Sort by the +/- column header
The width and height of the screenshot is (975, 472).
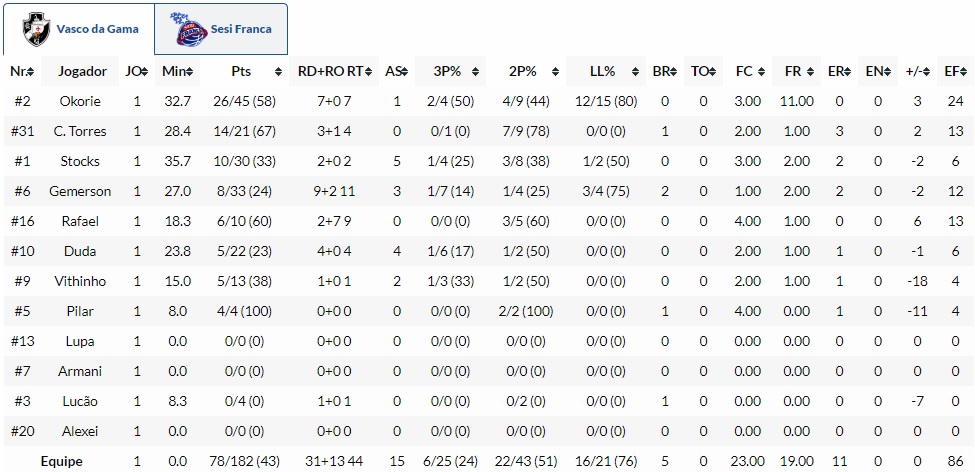(913, 72)
